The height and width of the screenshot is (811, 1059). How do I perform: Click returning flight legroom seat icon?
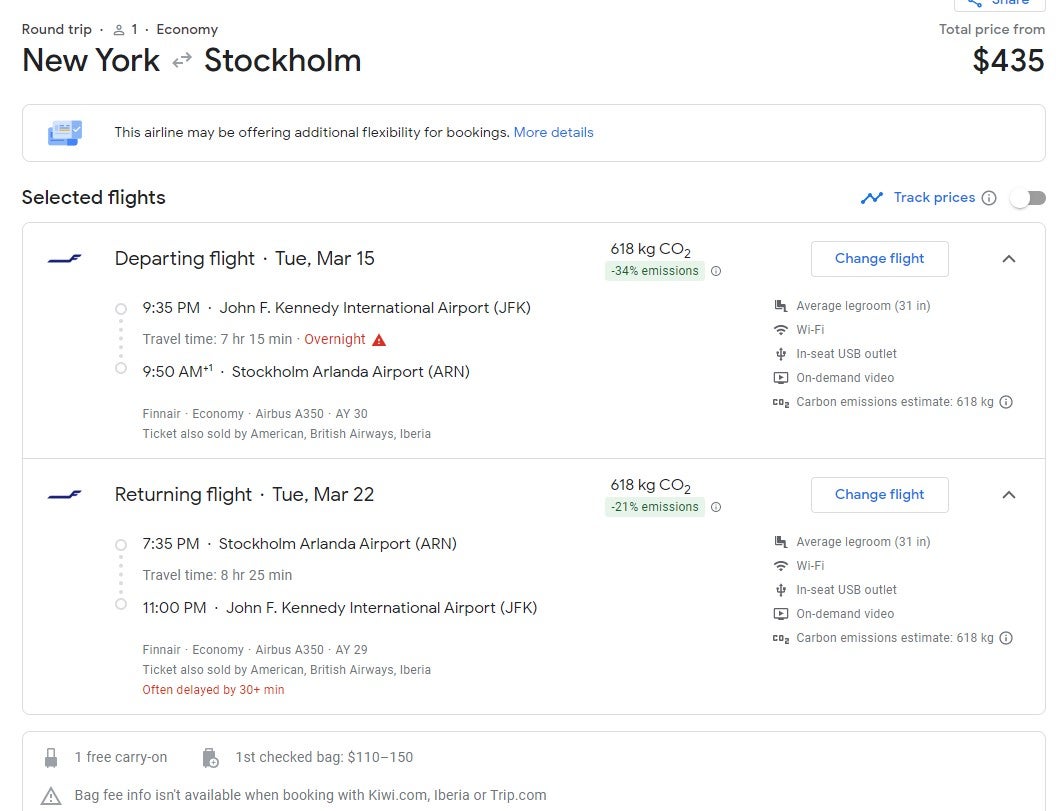coord(781,542)
